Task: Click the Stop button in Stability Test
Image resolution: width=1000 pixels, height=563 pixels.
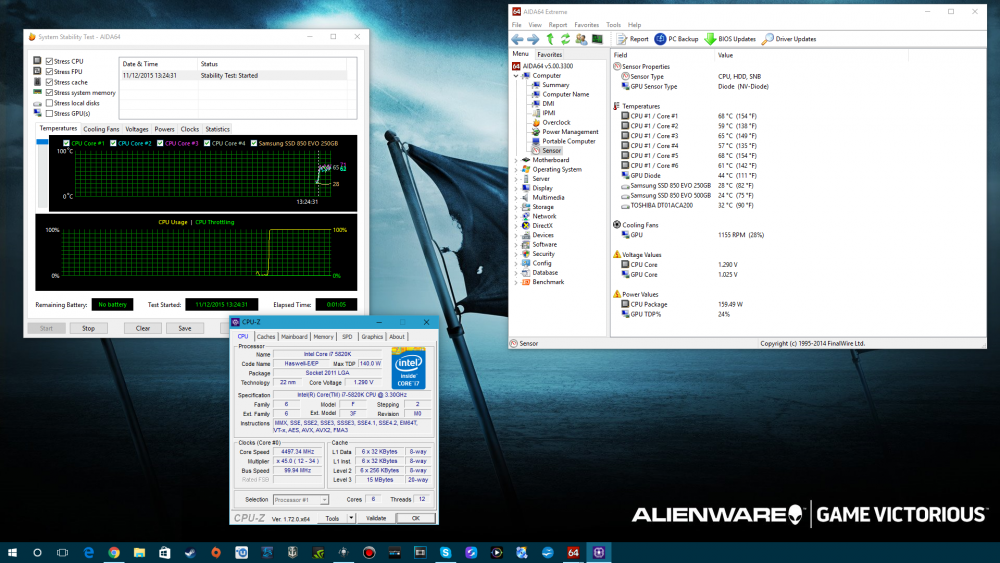Action: click(88, 328)
